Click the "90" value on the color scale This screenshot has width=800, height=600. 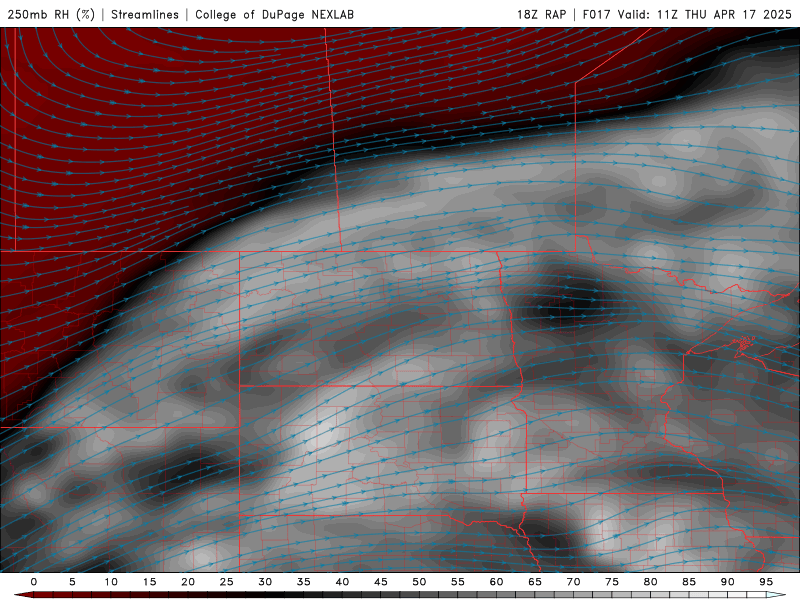(x=727, y=582)
